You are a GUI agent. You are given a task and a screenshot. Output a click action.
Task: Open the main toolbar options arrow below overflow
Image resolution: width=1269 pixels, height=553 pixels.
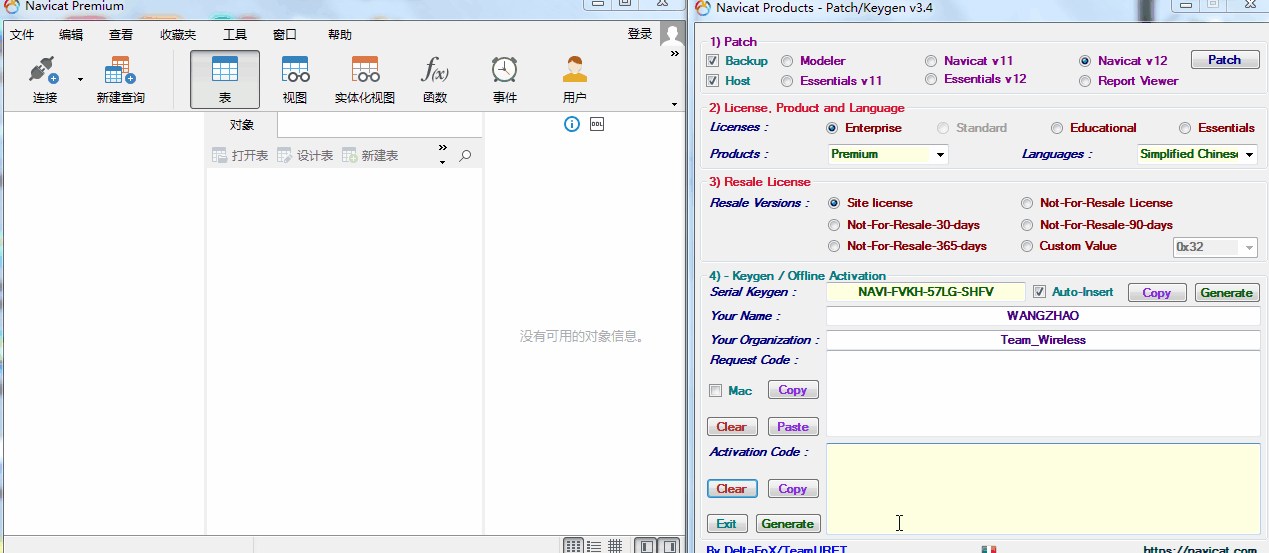click(x=674, y=103)
